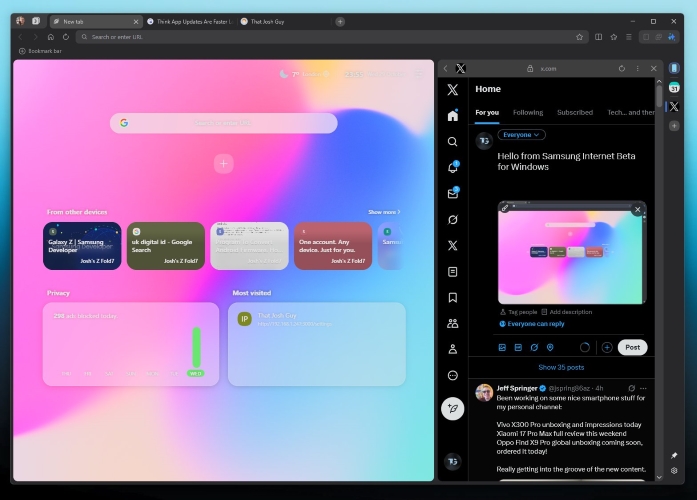697x500 pixels.
Task: Expand Show more for other devices
Action: pyautogui.click(x=384, y=212)
